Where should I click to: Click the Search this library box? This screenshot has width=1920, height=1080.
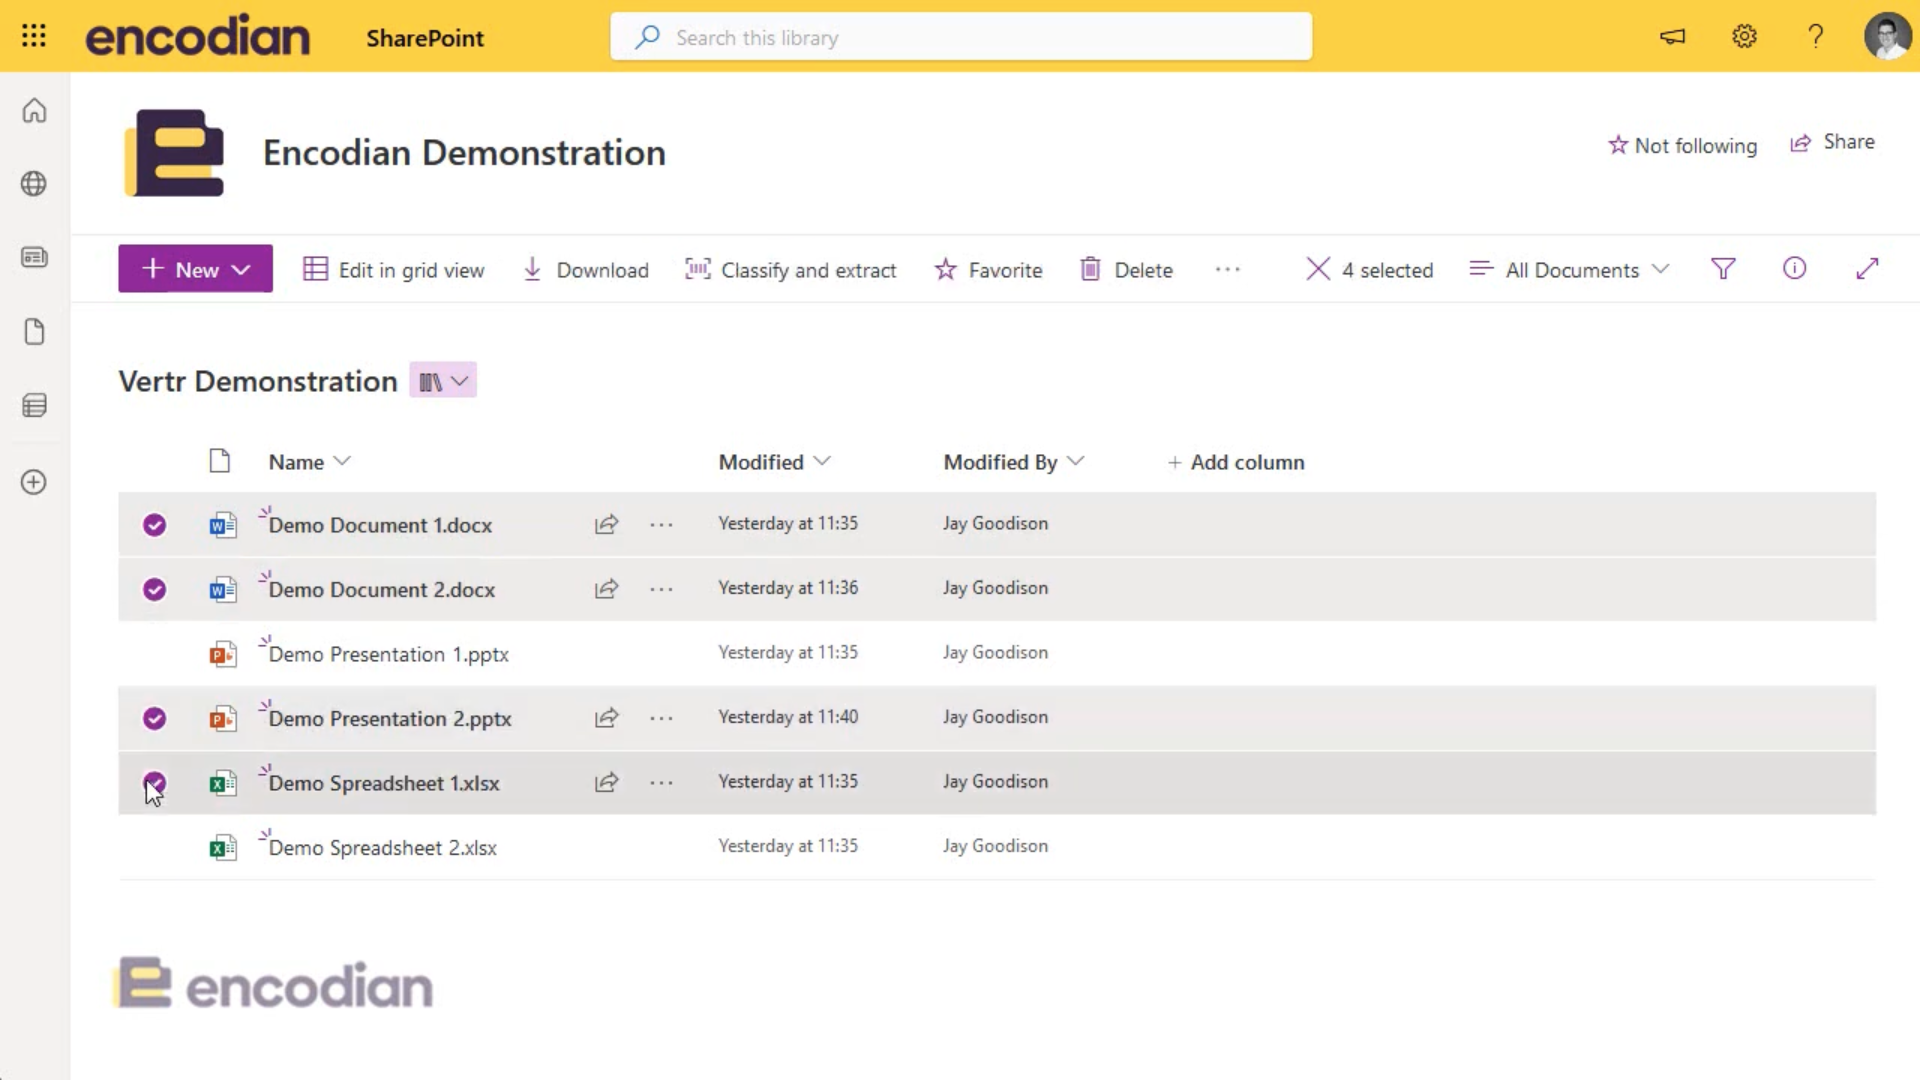coord(961,37)
